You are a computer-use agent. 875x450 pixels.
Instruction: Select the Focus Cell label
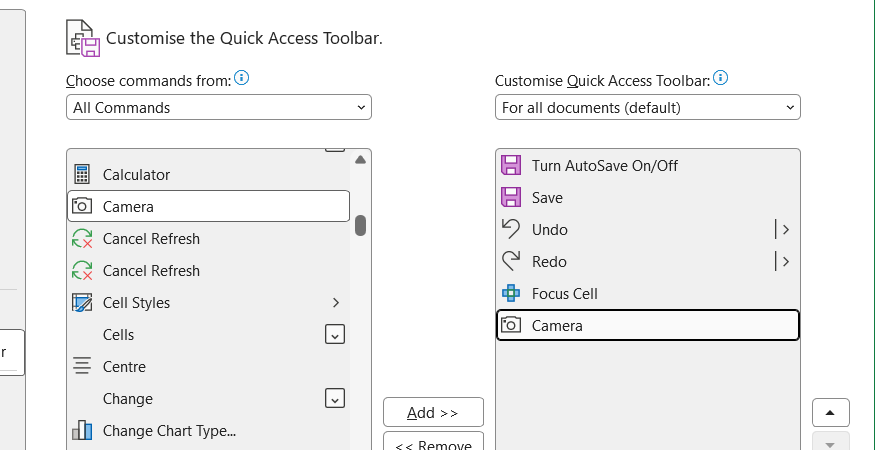pyautogui.click(x=565, y=294)
